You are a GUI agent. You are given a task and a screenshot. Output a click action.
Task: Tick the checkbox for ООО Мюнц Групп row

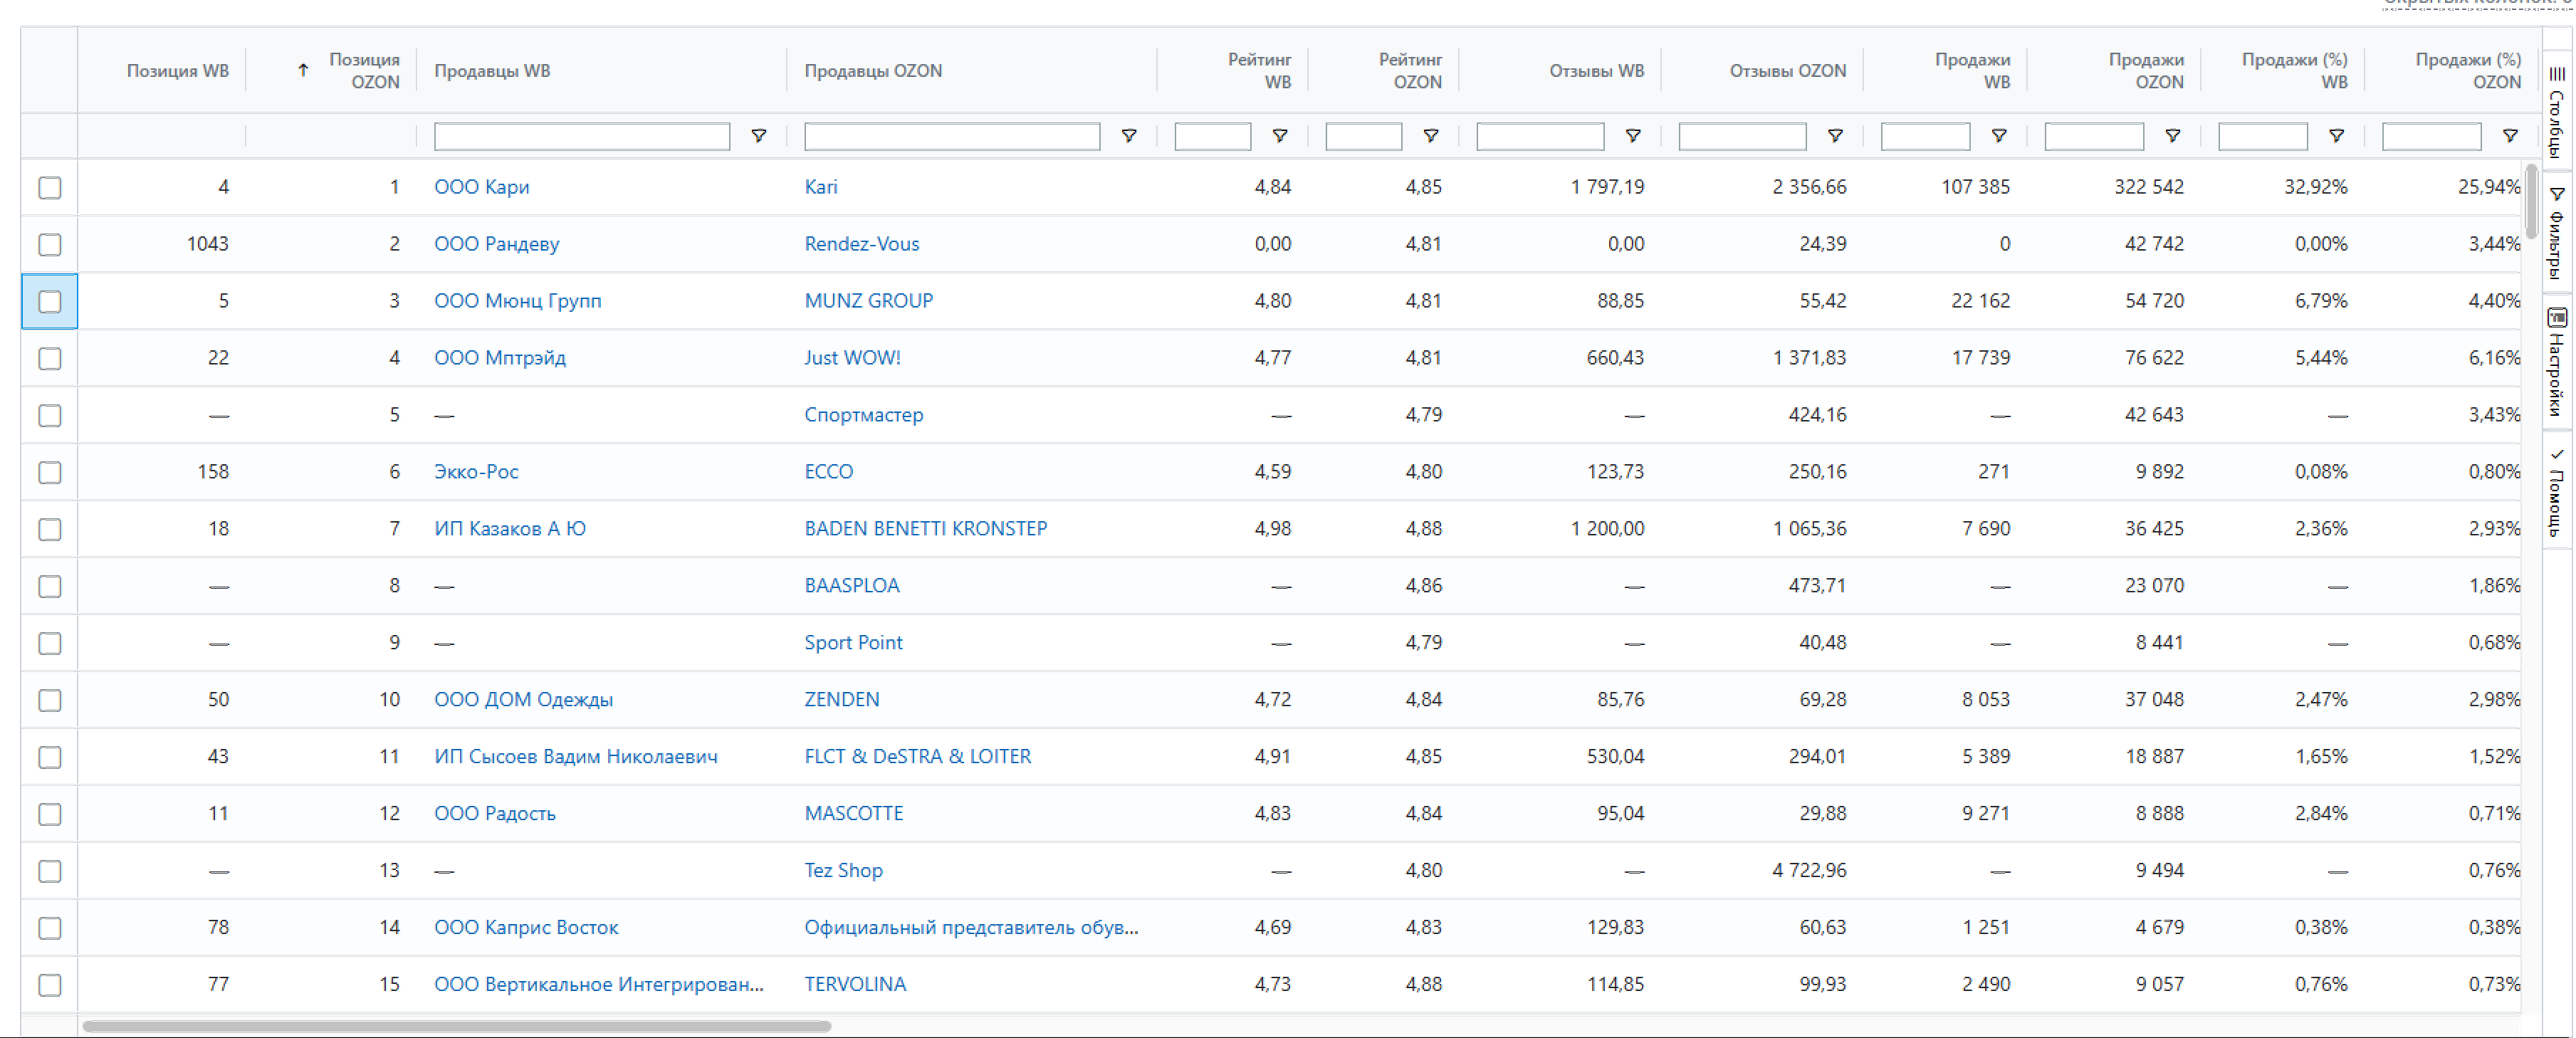click(x=50, y=302)
